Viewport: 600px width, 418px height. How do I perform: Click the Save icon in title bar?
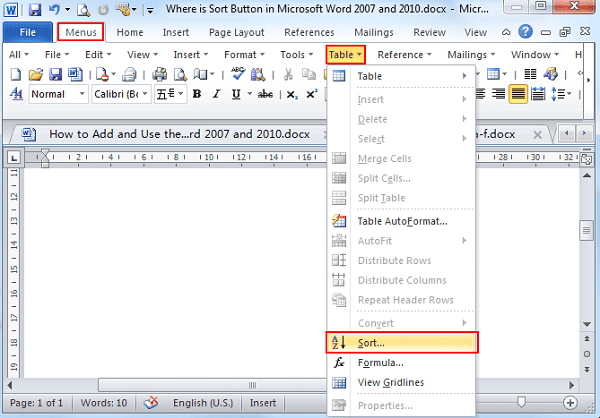pyautogui.click(x=35, y=9)
